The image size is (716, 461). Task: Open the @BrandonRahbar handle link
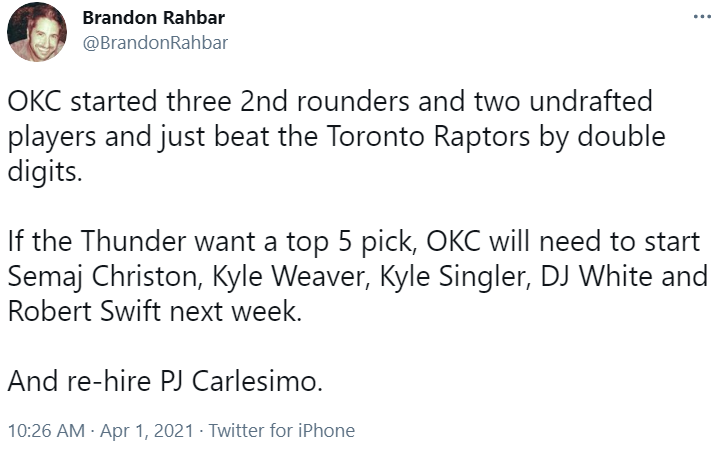coord(155,43)
